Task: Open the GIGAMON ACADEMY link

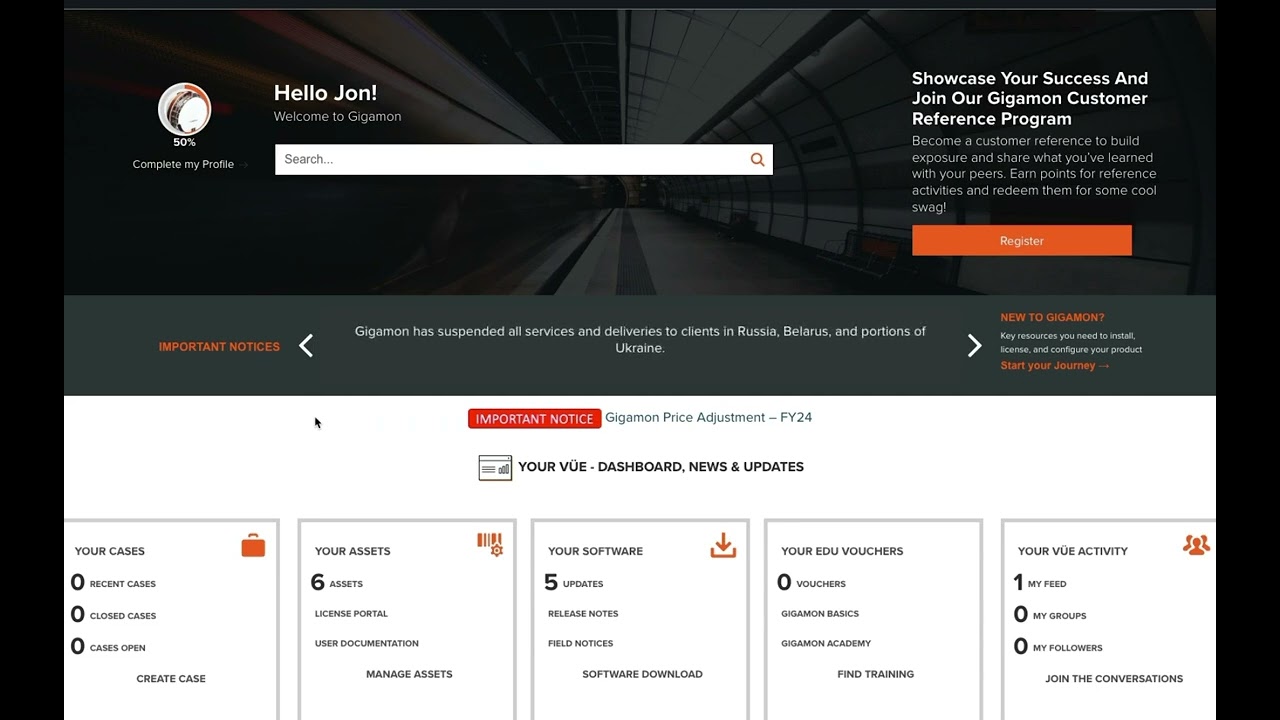Action: point(826,644)
